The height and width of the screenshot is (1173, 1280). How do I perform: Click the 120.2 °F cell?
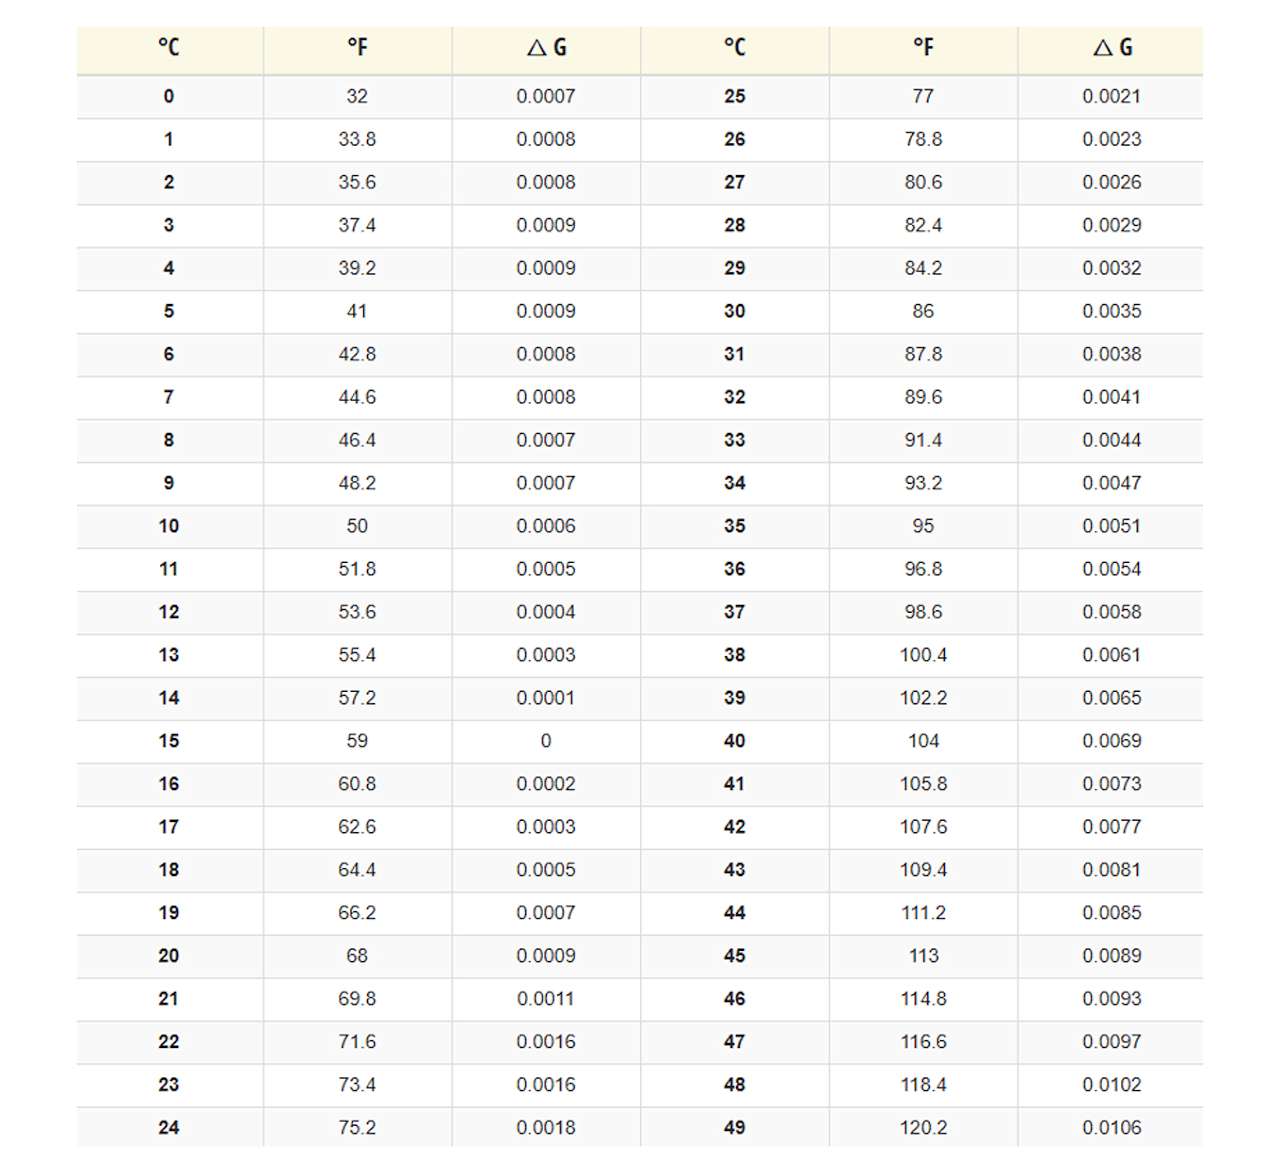click(923, 1127)
